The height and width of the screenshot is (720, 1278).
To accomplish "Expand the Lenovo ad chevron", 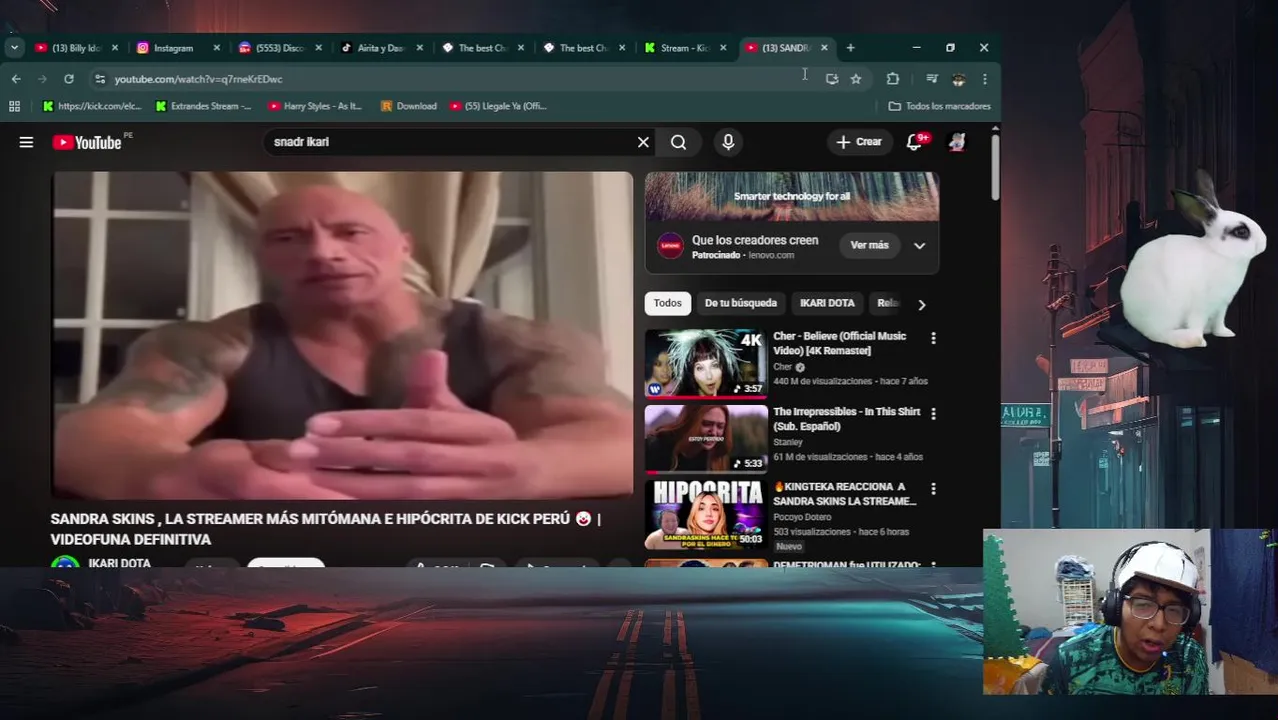I will [x=919, y=245].
